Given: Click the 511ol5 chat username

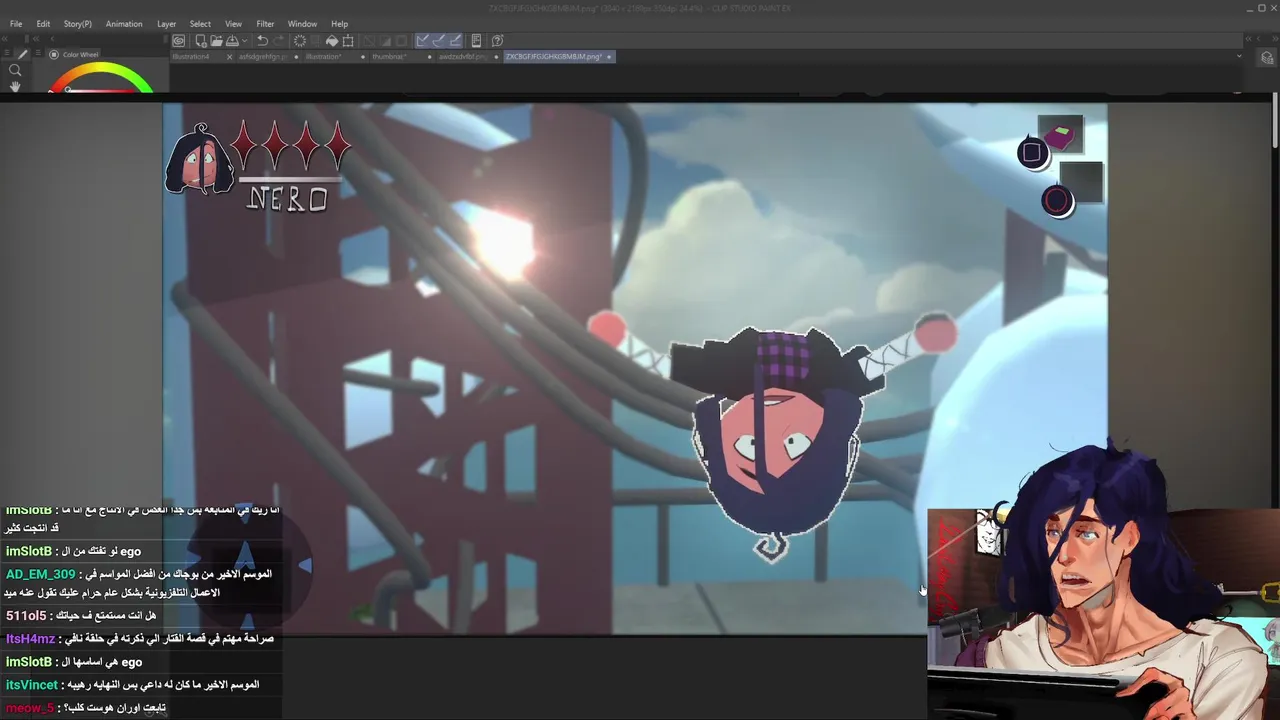Looking at the screenshot, I should (26, 616).
